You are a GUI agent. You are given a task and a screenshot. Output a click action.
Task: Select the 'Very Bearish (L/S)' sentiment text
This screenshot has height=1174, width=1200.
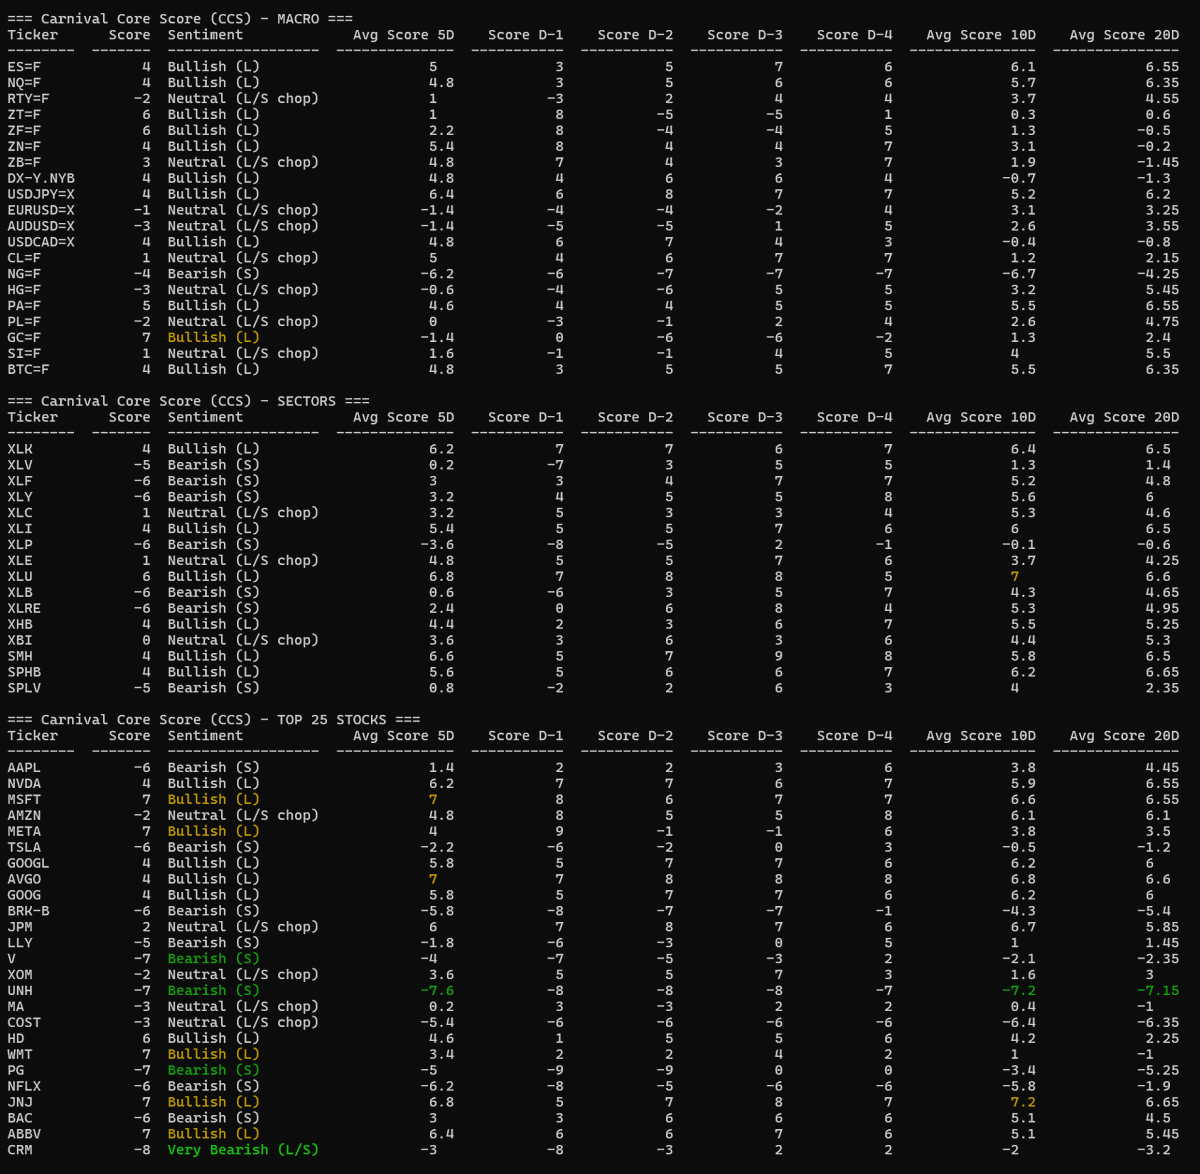pyautogui.click(x=243, y=1151)
